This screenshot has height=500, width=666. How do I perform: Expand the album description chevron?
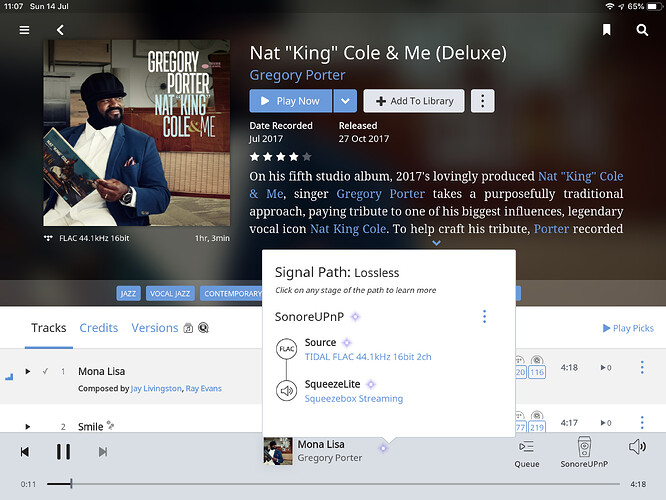(436, 243)
